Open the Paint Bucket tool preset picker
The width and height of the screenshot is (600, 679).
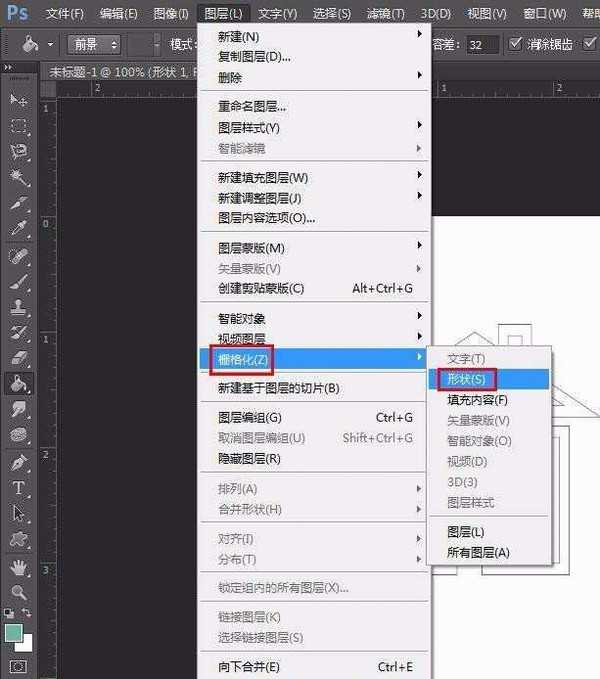[x=38, y=45]
